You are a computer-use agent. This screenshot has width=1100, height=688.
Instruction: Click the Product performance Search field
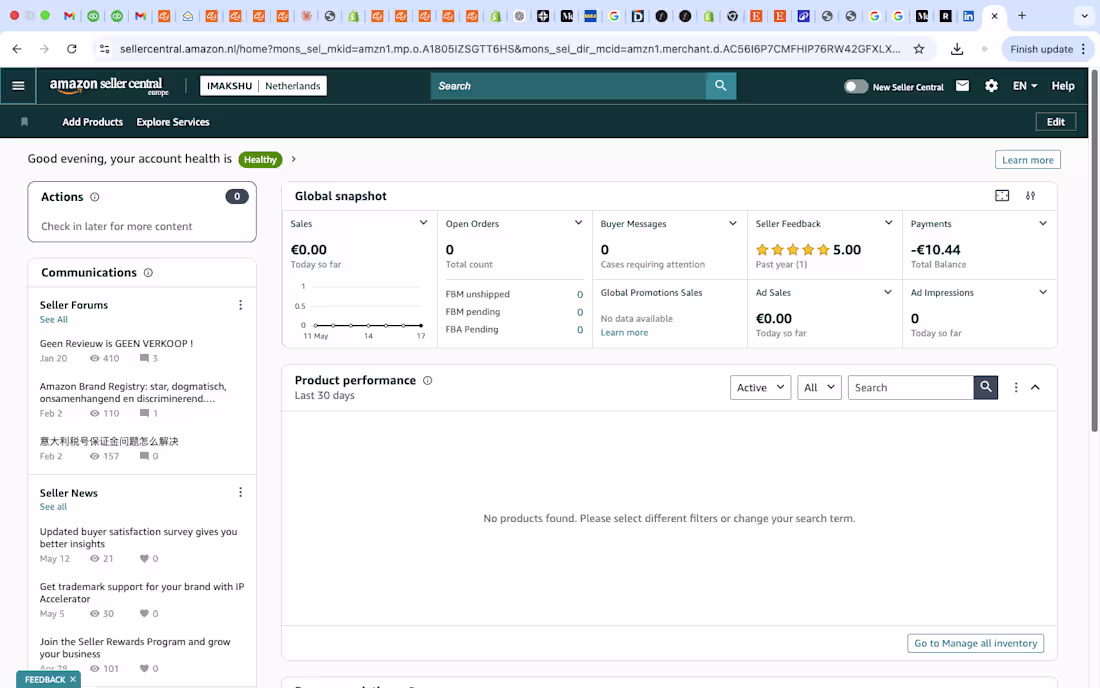(911, 387)
